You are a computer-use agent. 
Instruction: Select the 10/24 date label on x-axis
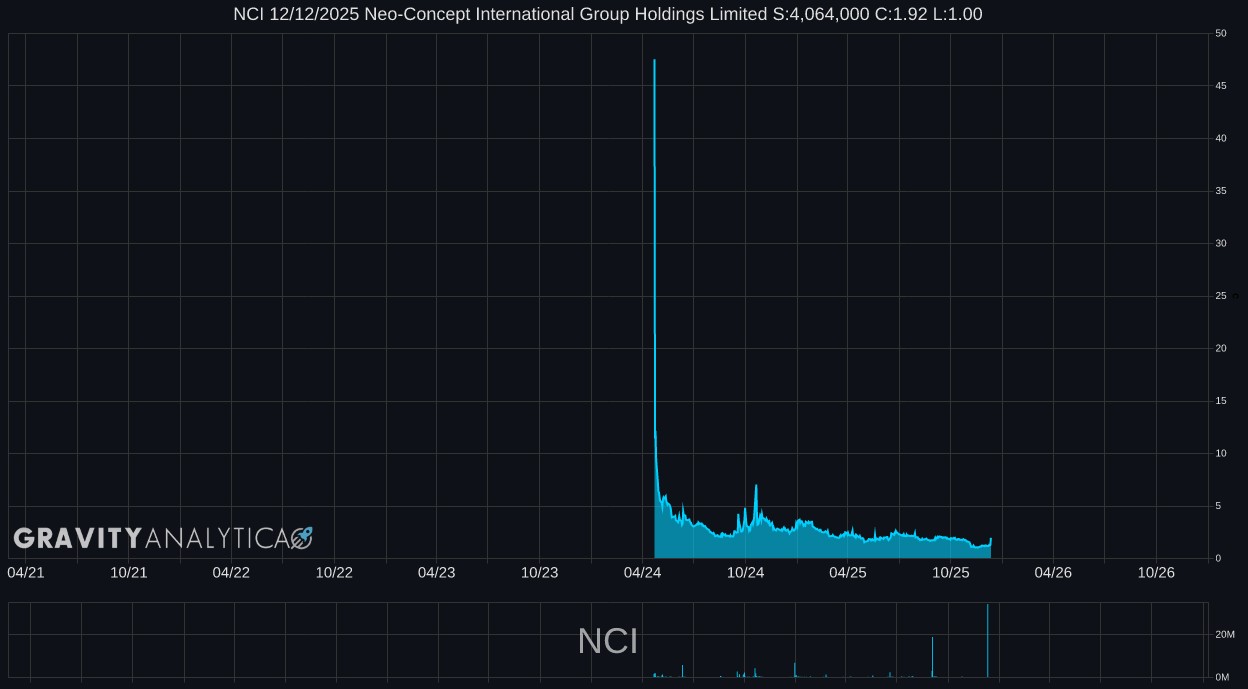click(745, 572)
